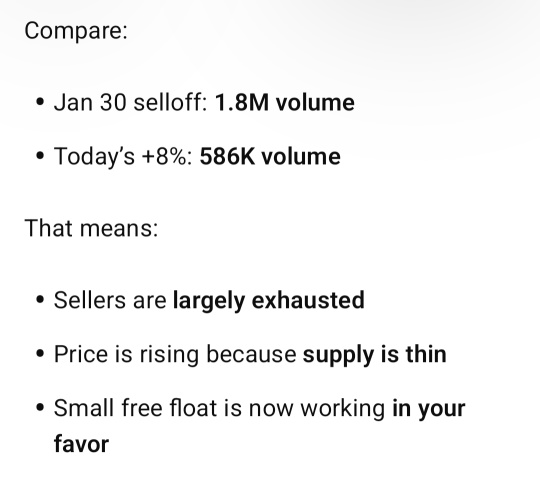
Task: Click 'Price is rising because' text
Action: coord(175,354)
